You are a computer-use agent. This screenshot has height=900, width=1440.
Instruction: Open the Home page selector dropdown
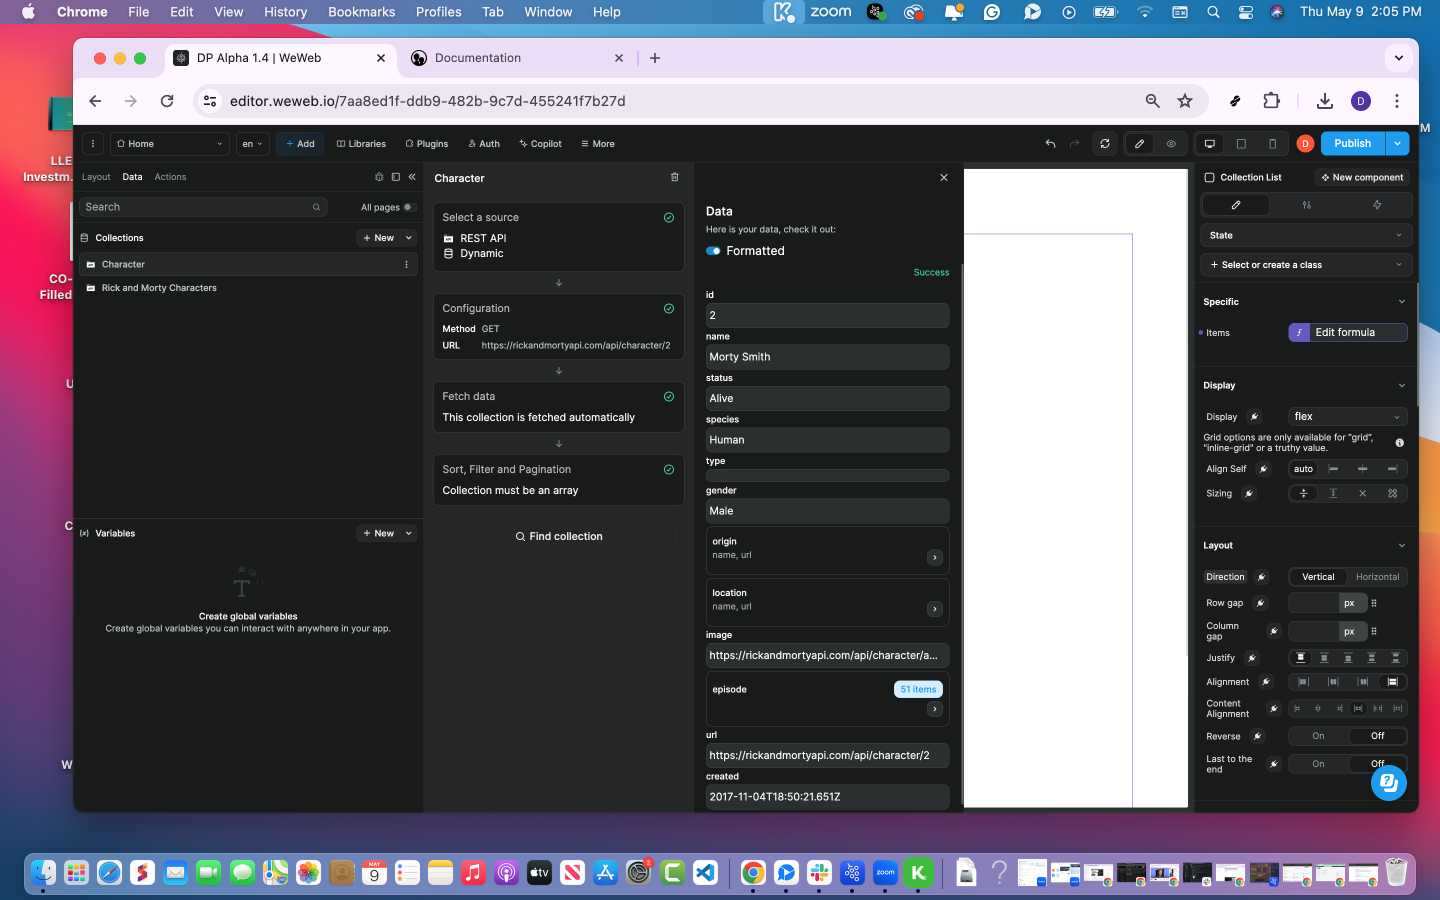click(170, 144)
